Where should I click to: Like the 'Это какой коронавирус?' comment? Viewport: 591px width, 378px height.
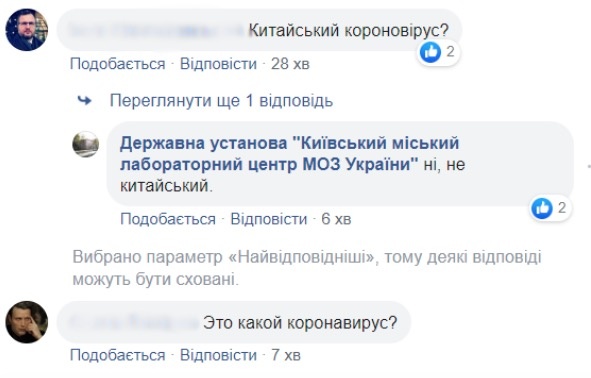coord(118,355)
